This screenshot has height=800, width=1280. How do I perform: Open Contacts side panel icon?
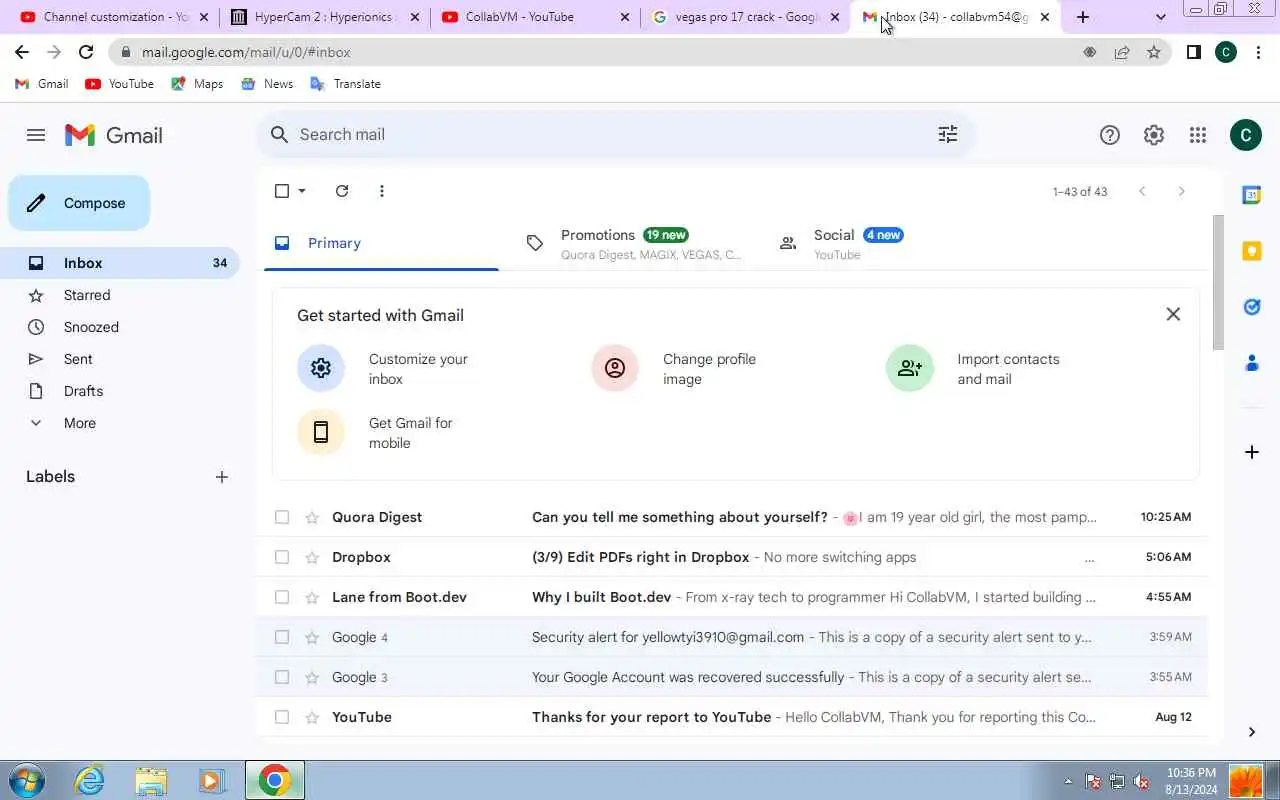point(1251,363)
